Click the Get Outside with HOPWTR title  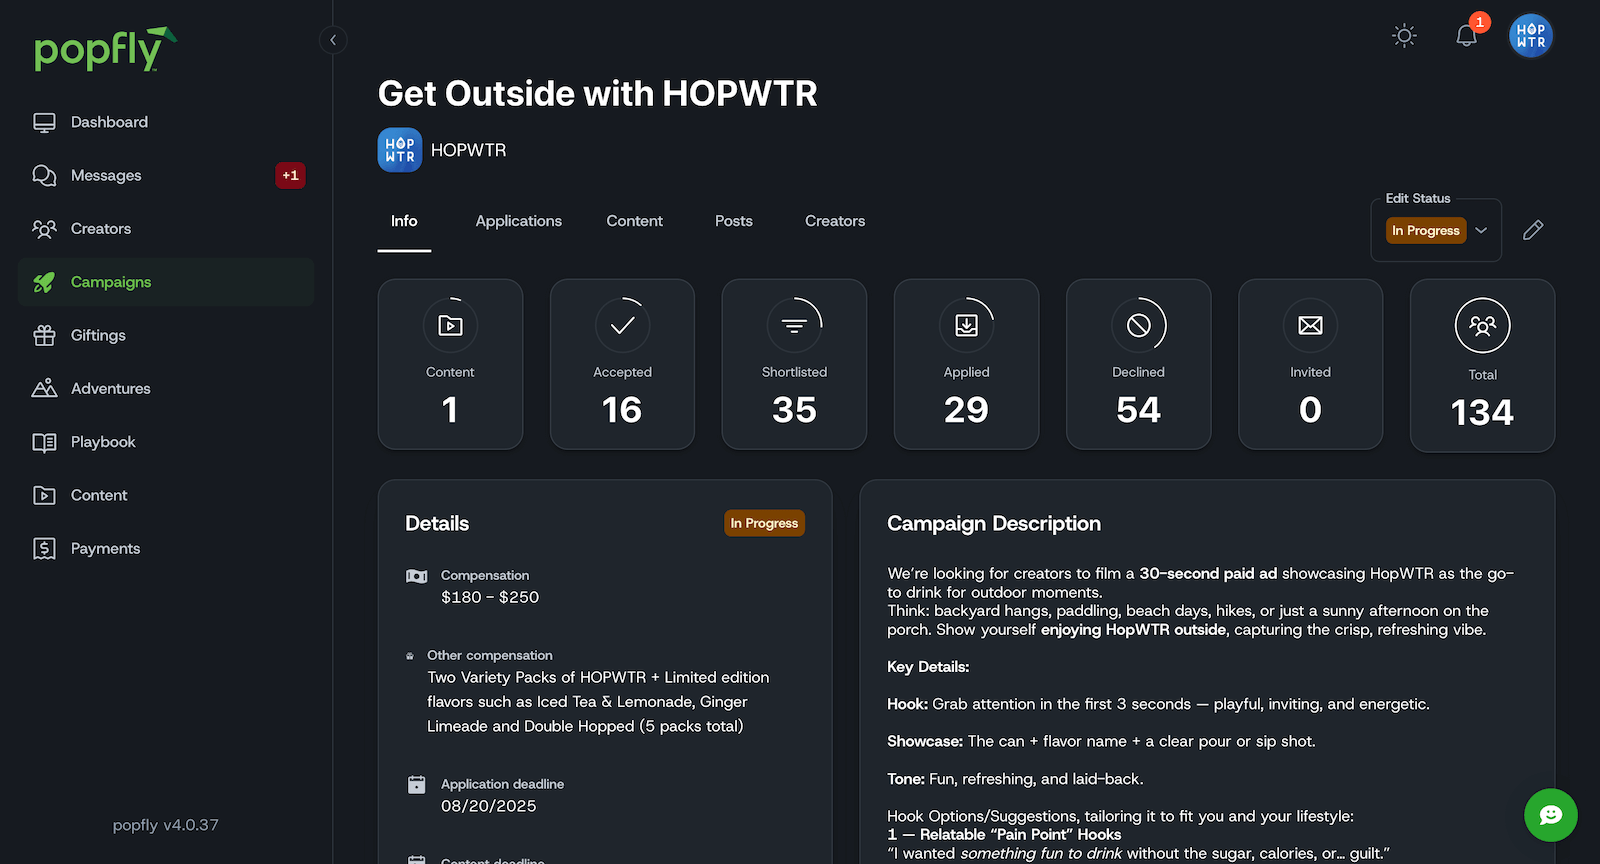tap(598, 93)
